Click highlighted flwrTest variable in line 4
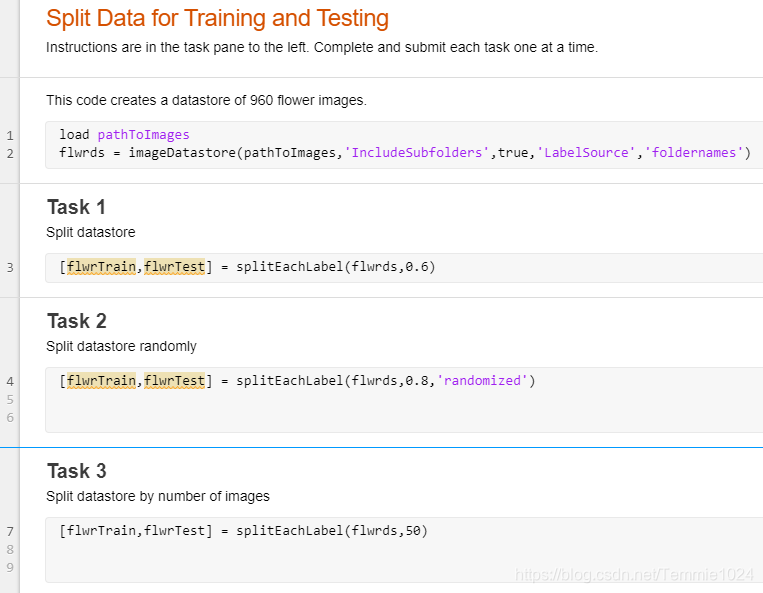The width and height of the screenshot is (763, 593). [174, 380]
